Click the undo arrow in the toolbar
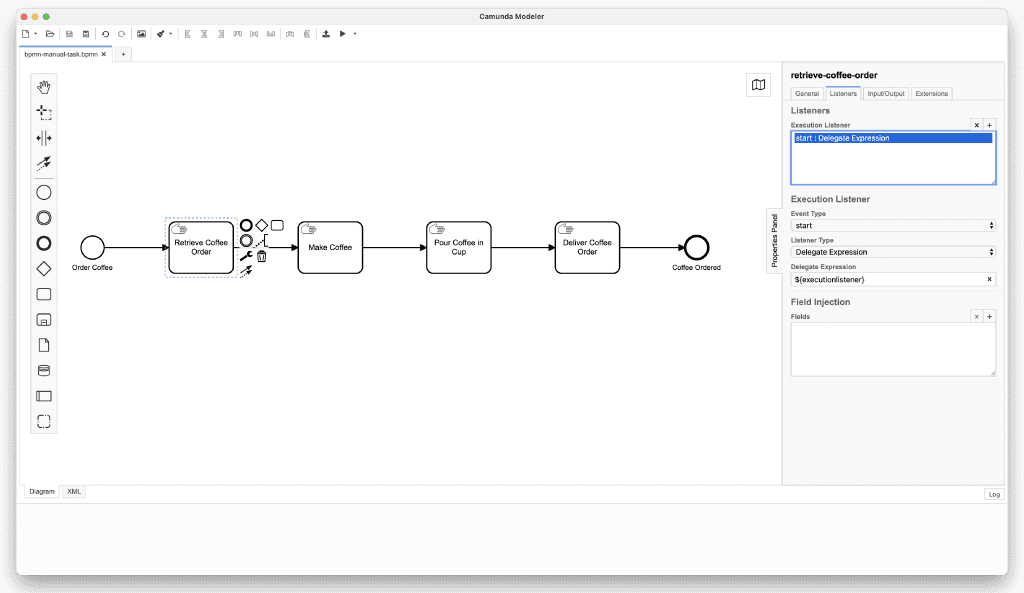The width and height of the screenshot is (1024, 593). [106, 34]
